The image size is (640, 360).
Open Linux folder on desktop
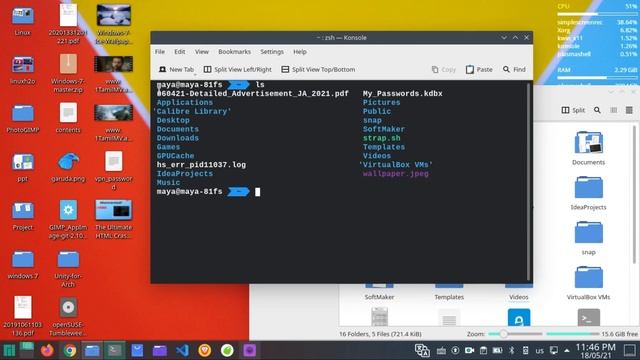coord(22,21)
